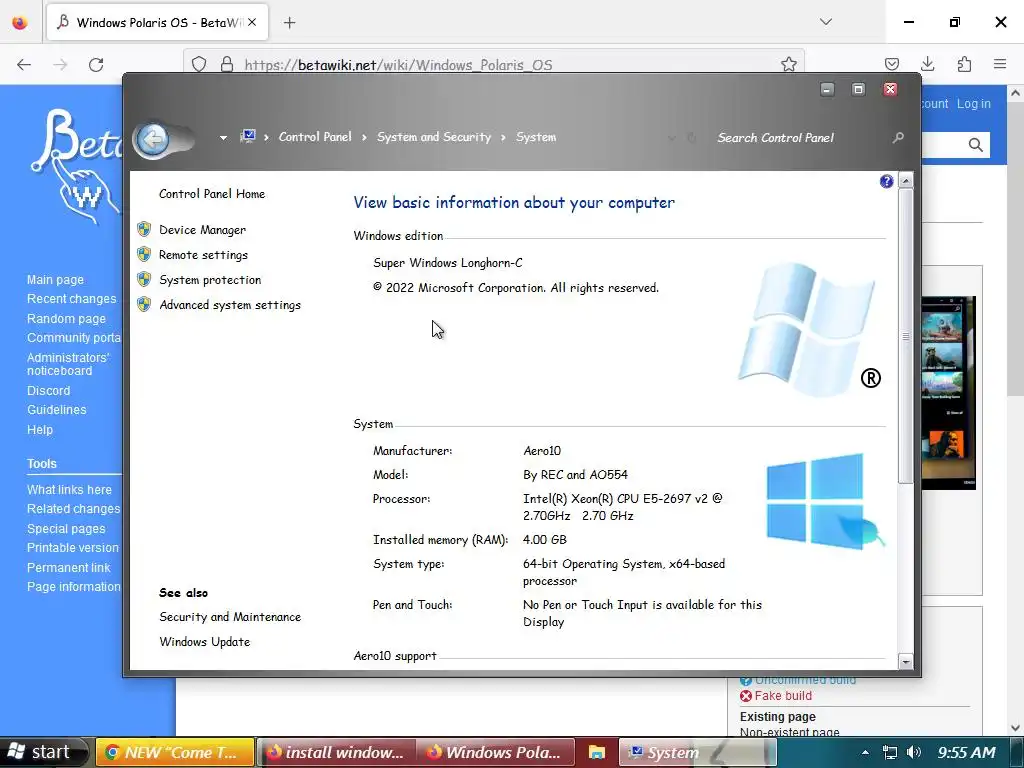Click the padlock site info icon
Viewport: 1024px width, 768px height.
point(227,64)
